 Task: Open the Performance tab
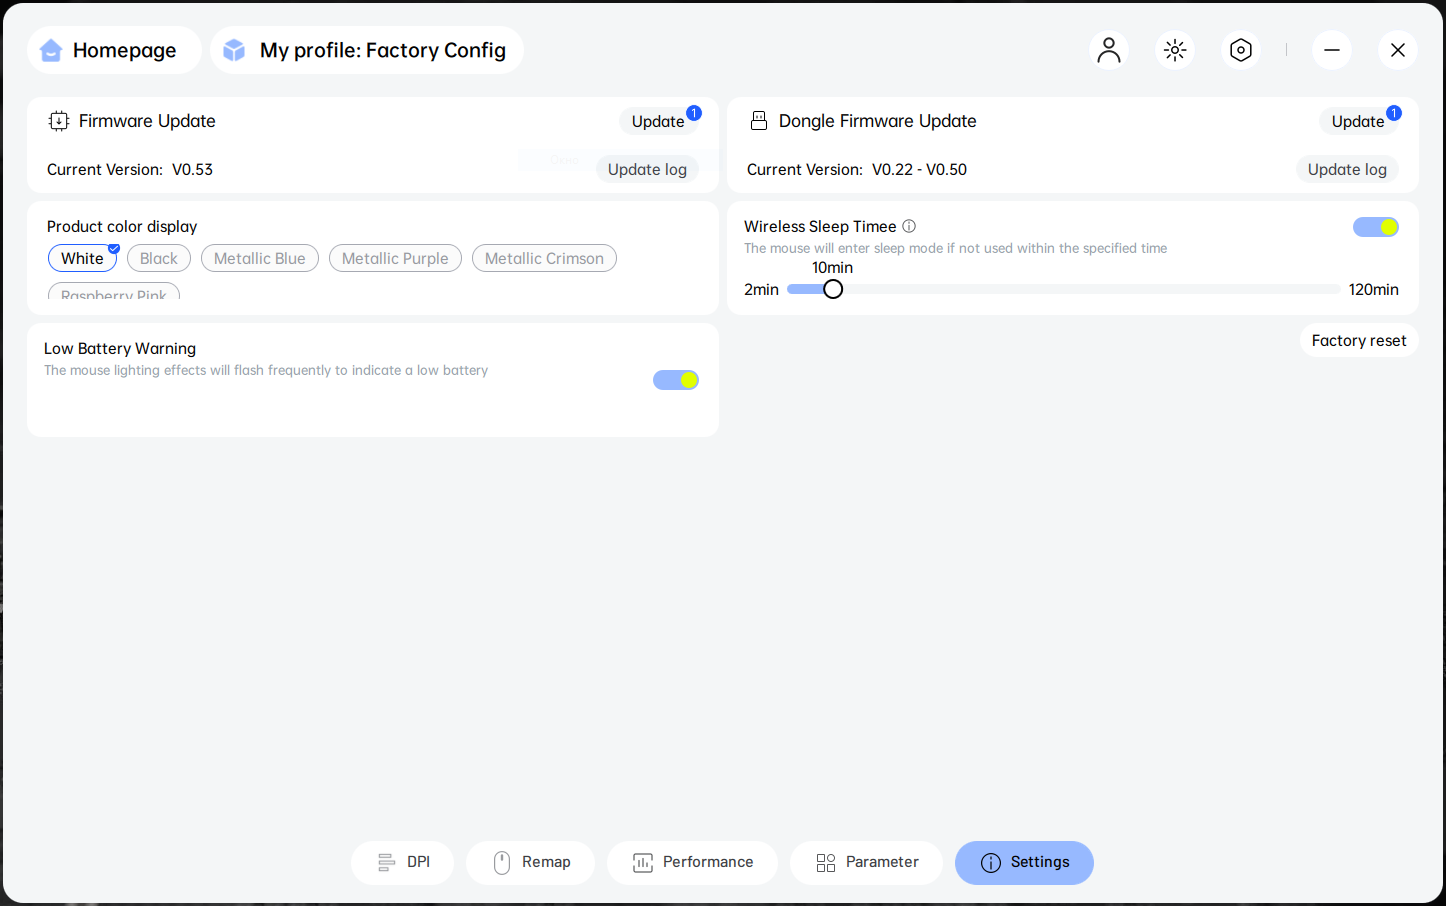tap(692, 862)
